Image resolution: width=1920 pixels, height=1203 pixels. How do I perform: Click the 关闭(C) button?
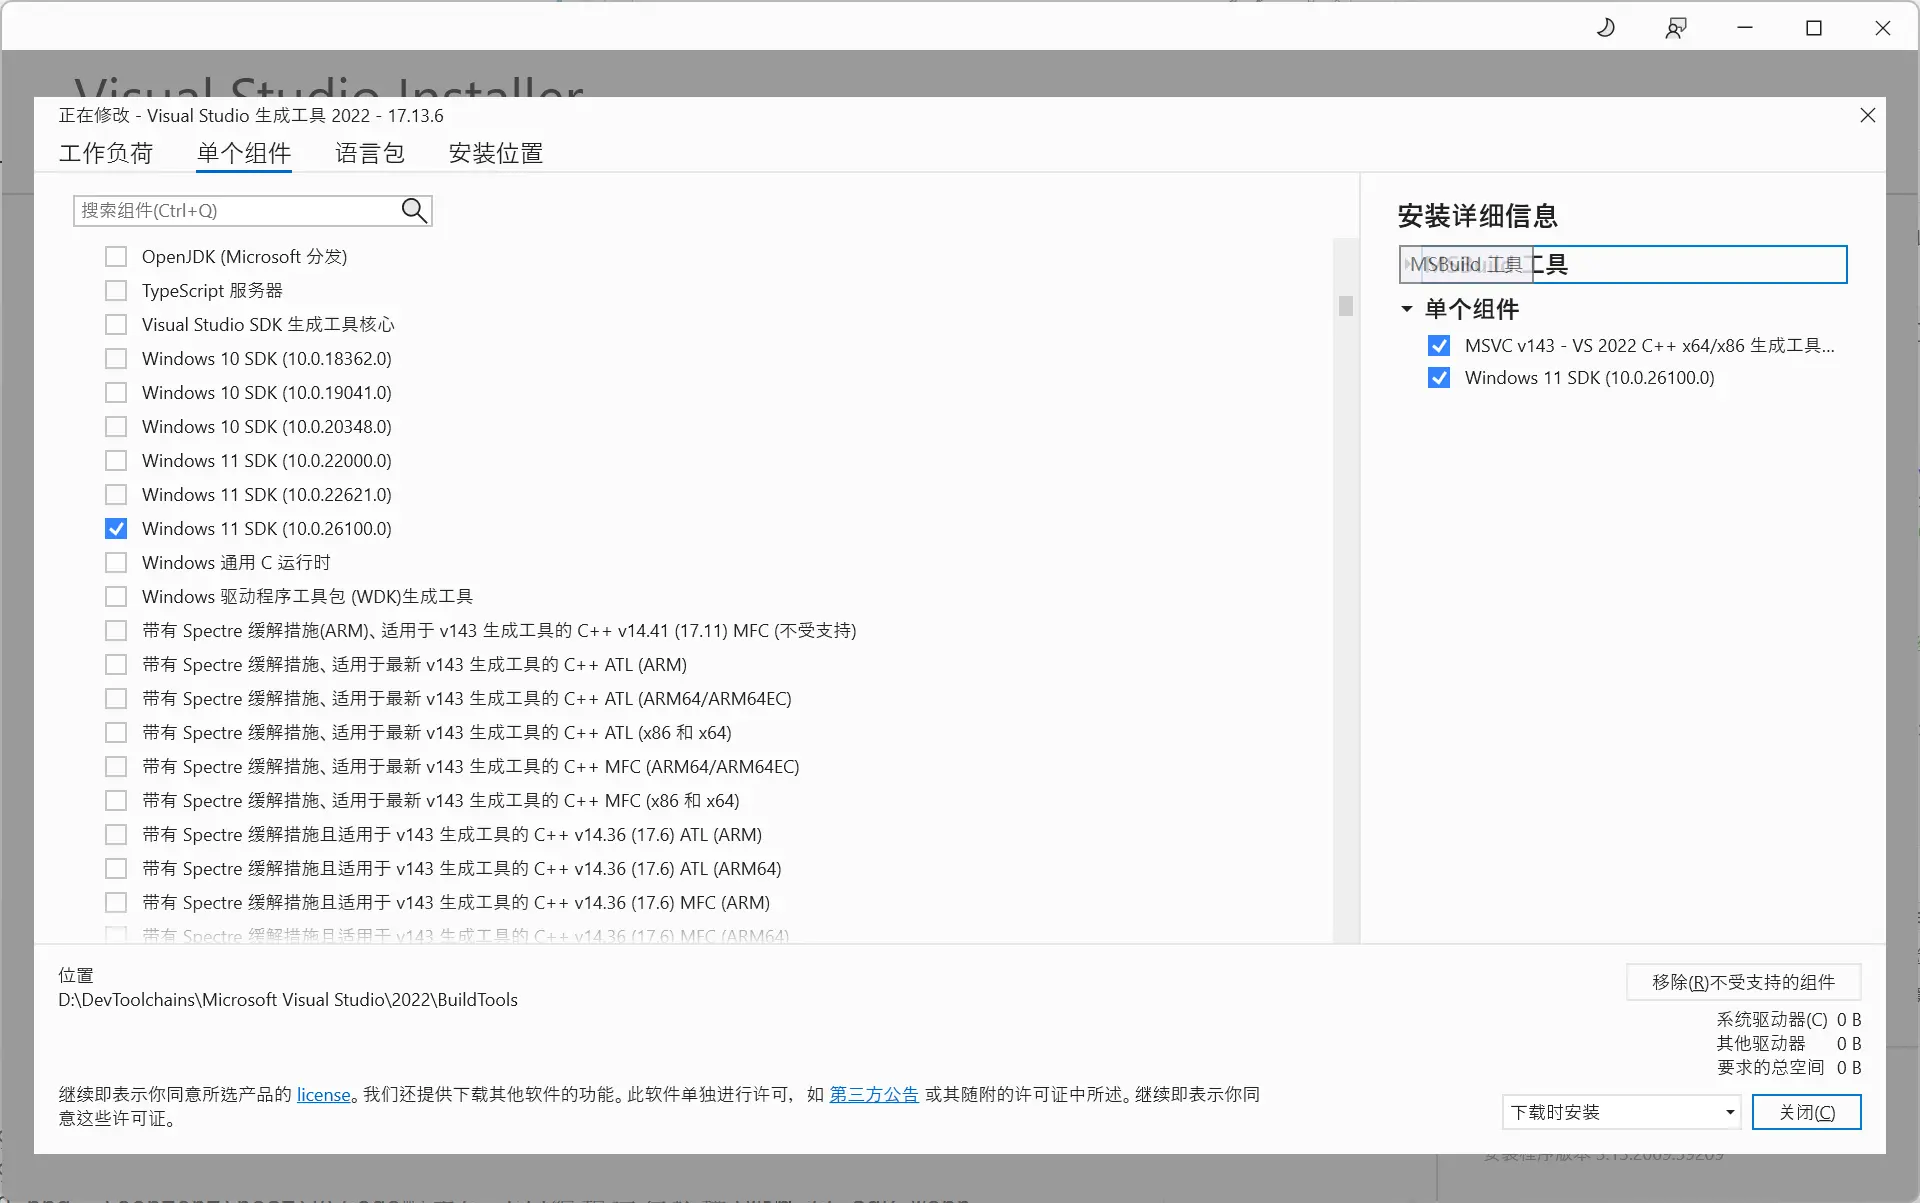[x=1806, y=1112]
